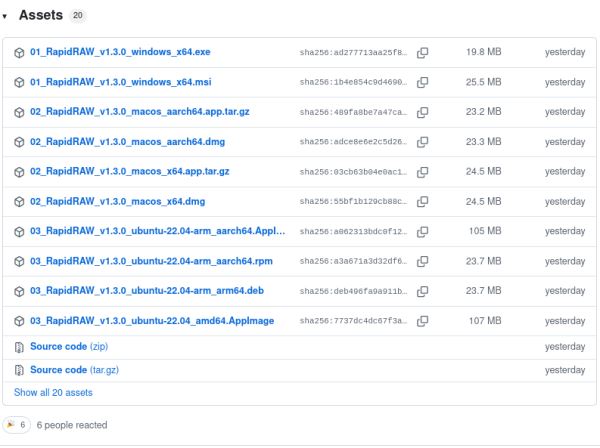Click package icon beside ubuntu-22.04-arm_aarch64.rpm
Image resolution: width=600 pixels, height=448 pixels.
pyautogui.click(x=19, y=261)
